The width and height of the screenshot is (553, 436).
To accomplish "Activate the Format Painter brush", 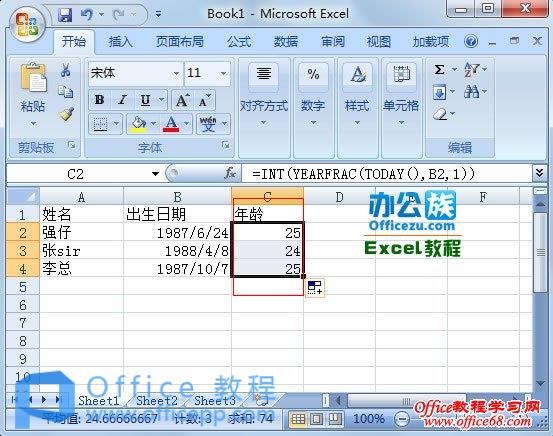I will 66,114.
